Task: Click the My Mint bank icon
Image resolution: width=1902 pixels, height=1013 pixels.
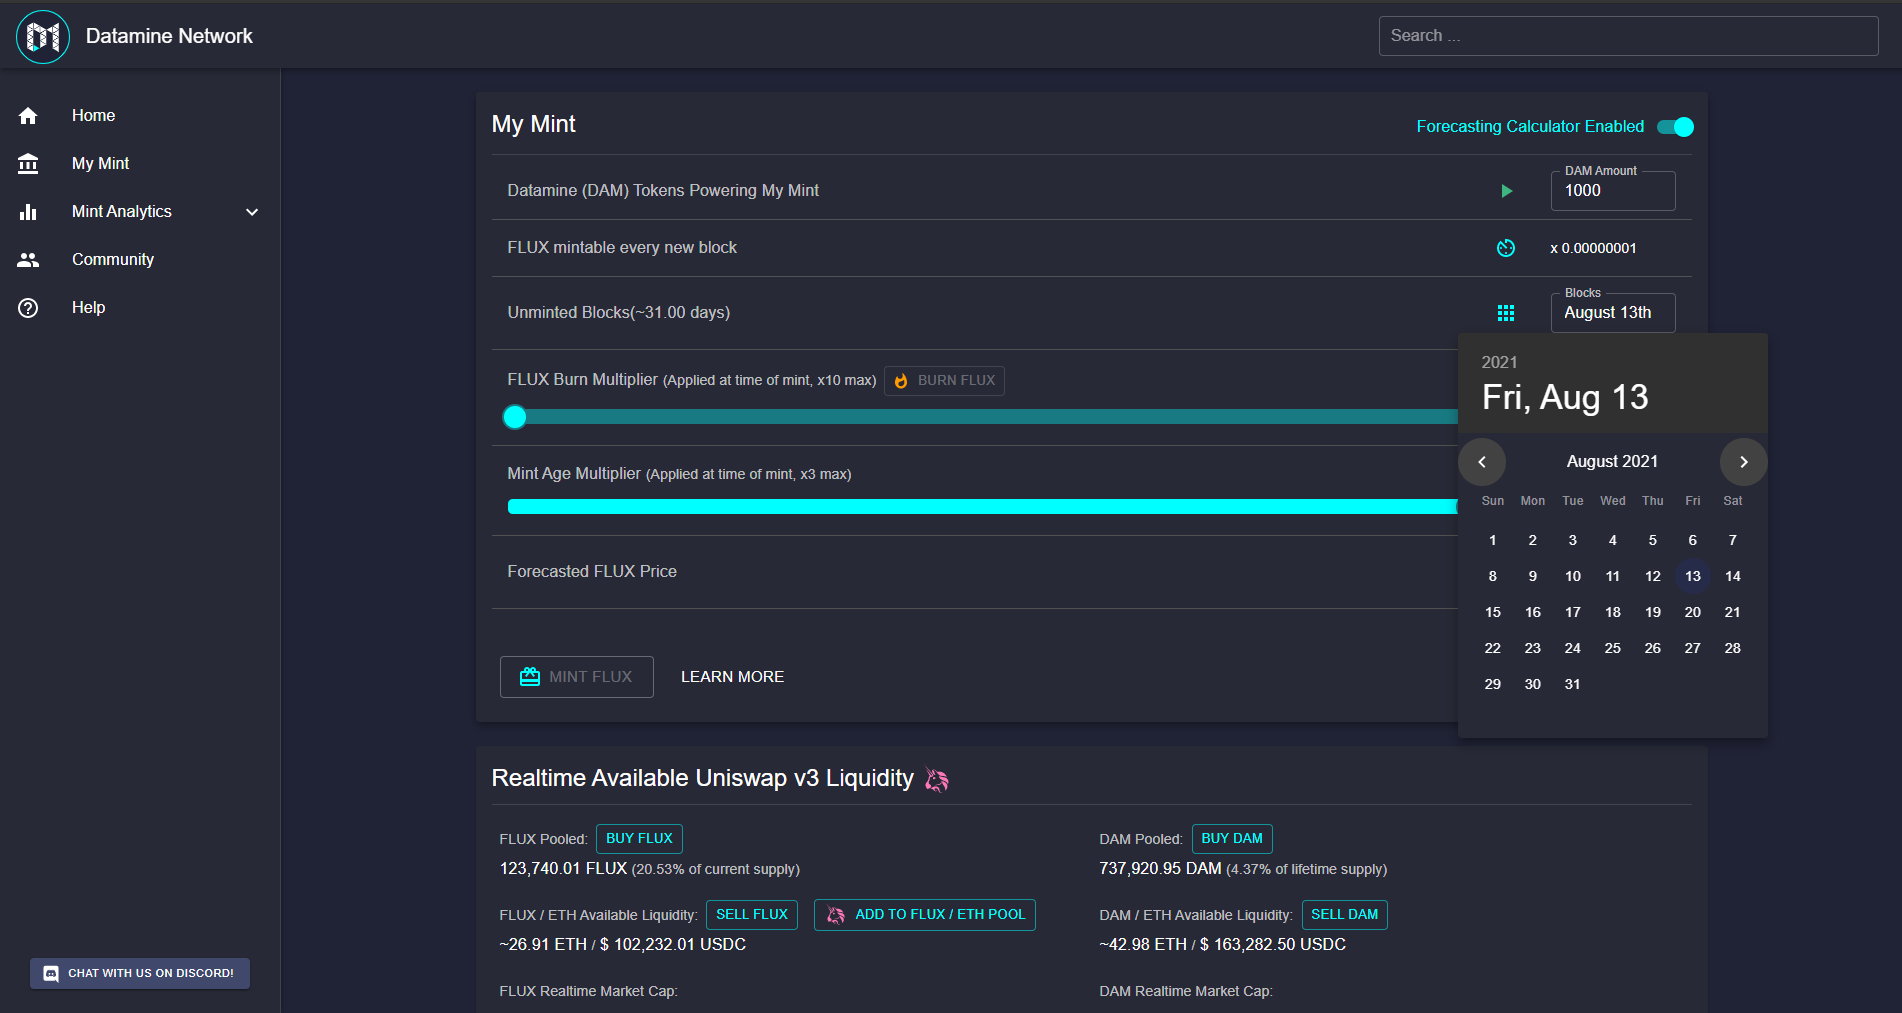Action: [x=28, y=164]
